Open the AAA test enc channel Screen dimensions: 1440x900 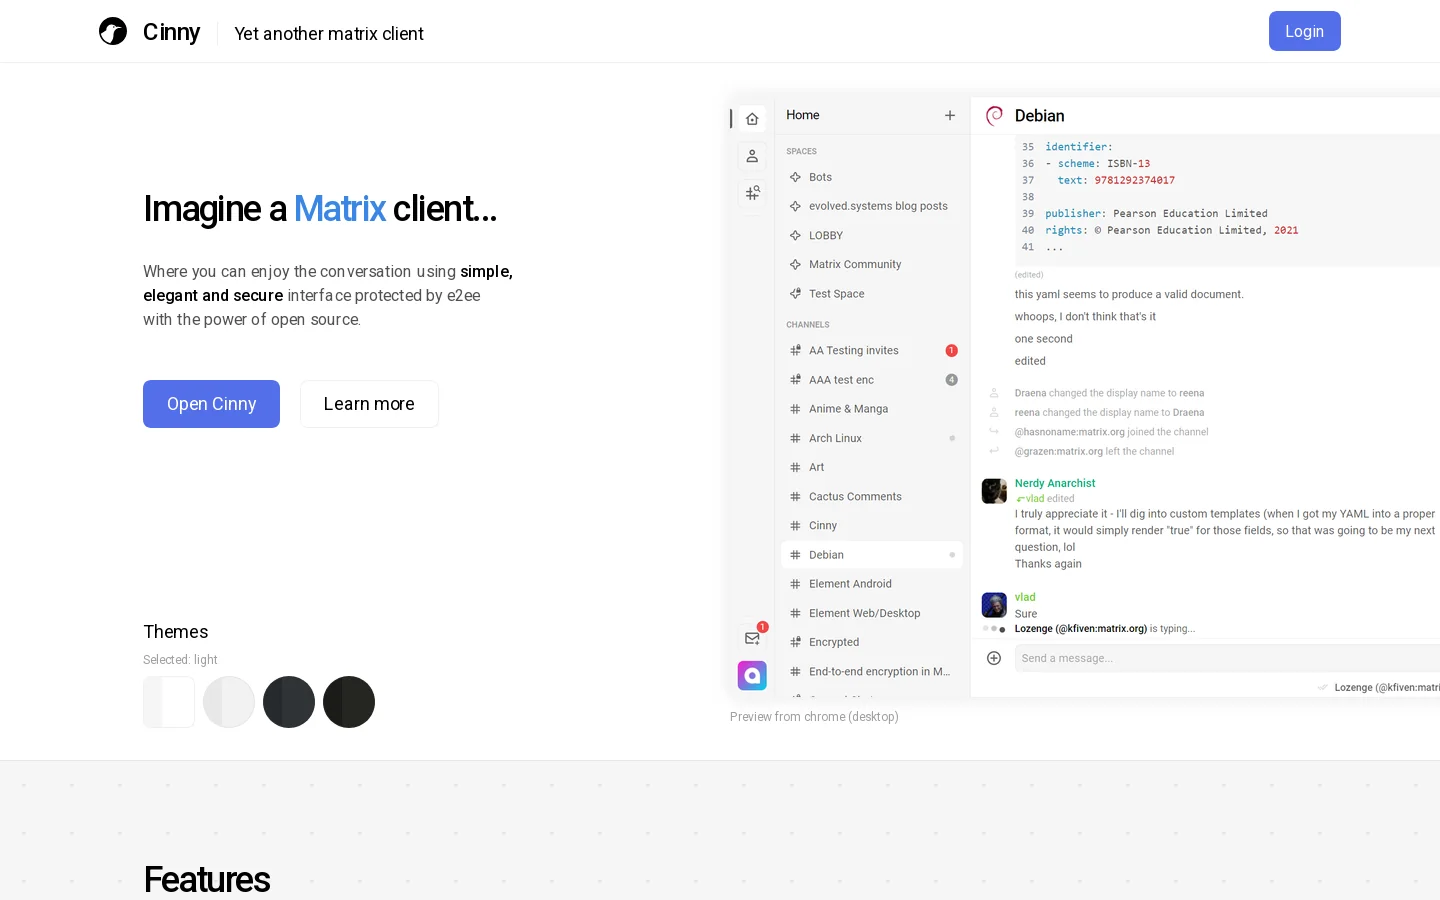click(871, 380)
